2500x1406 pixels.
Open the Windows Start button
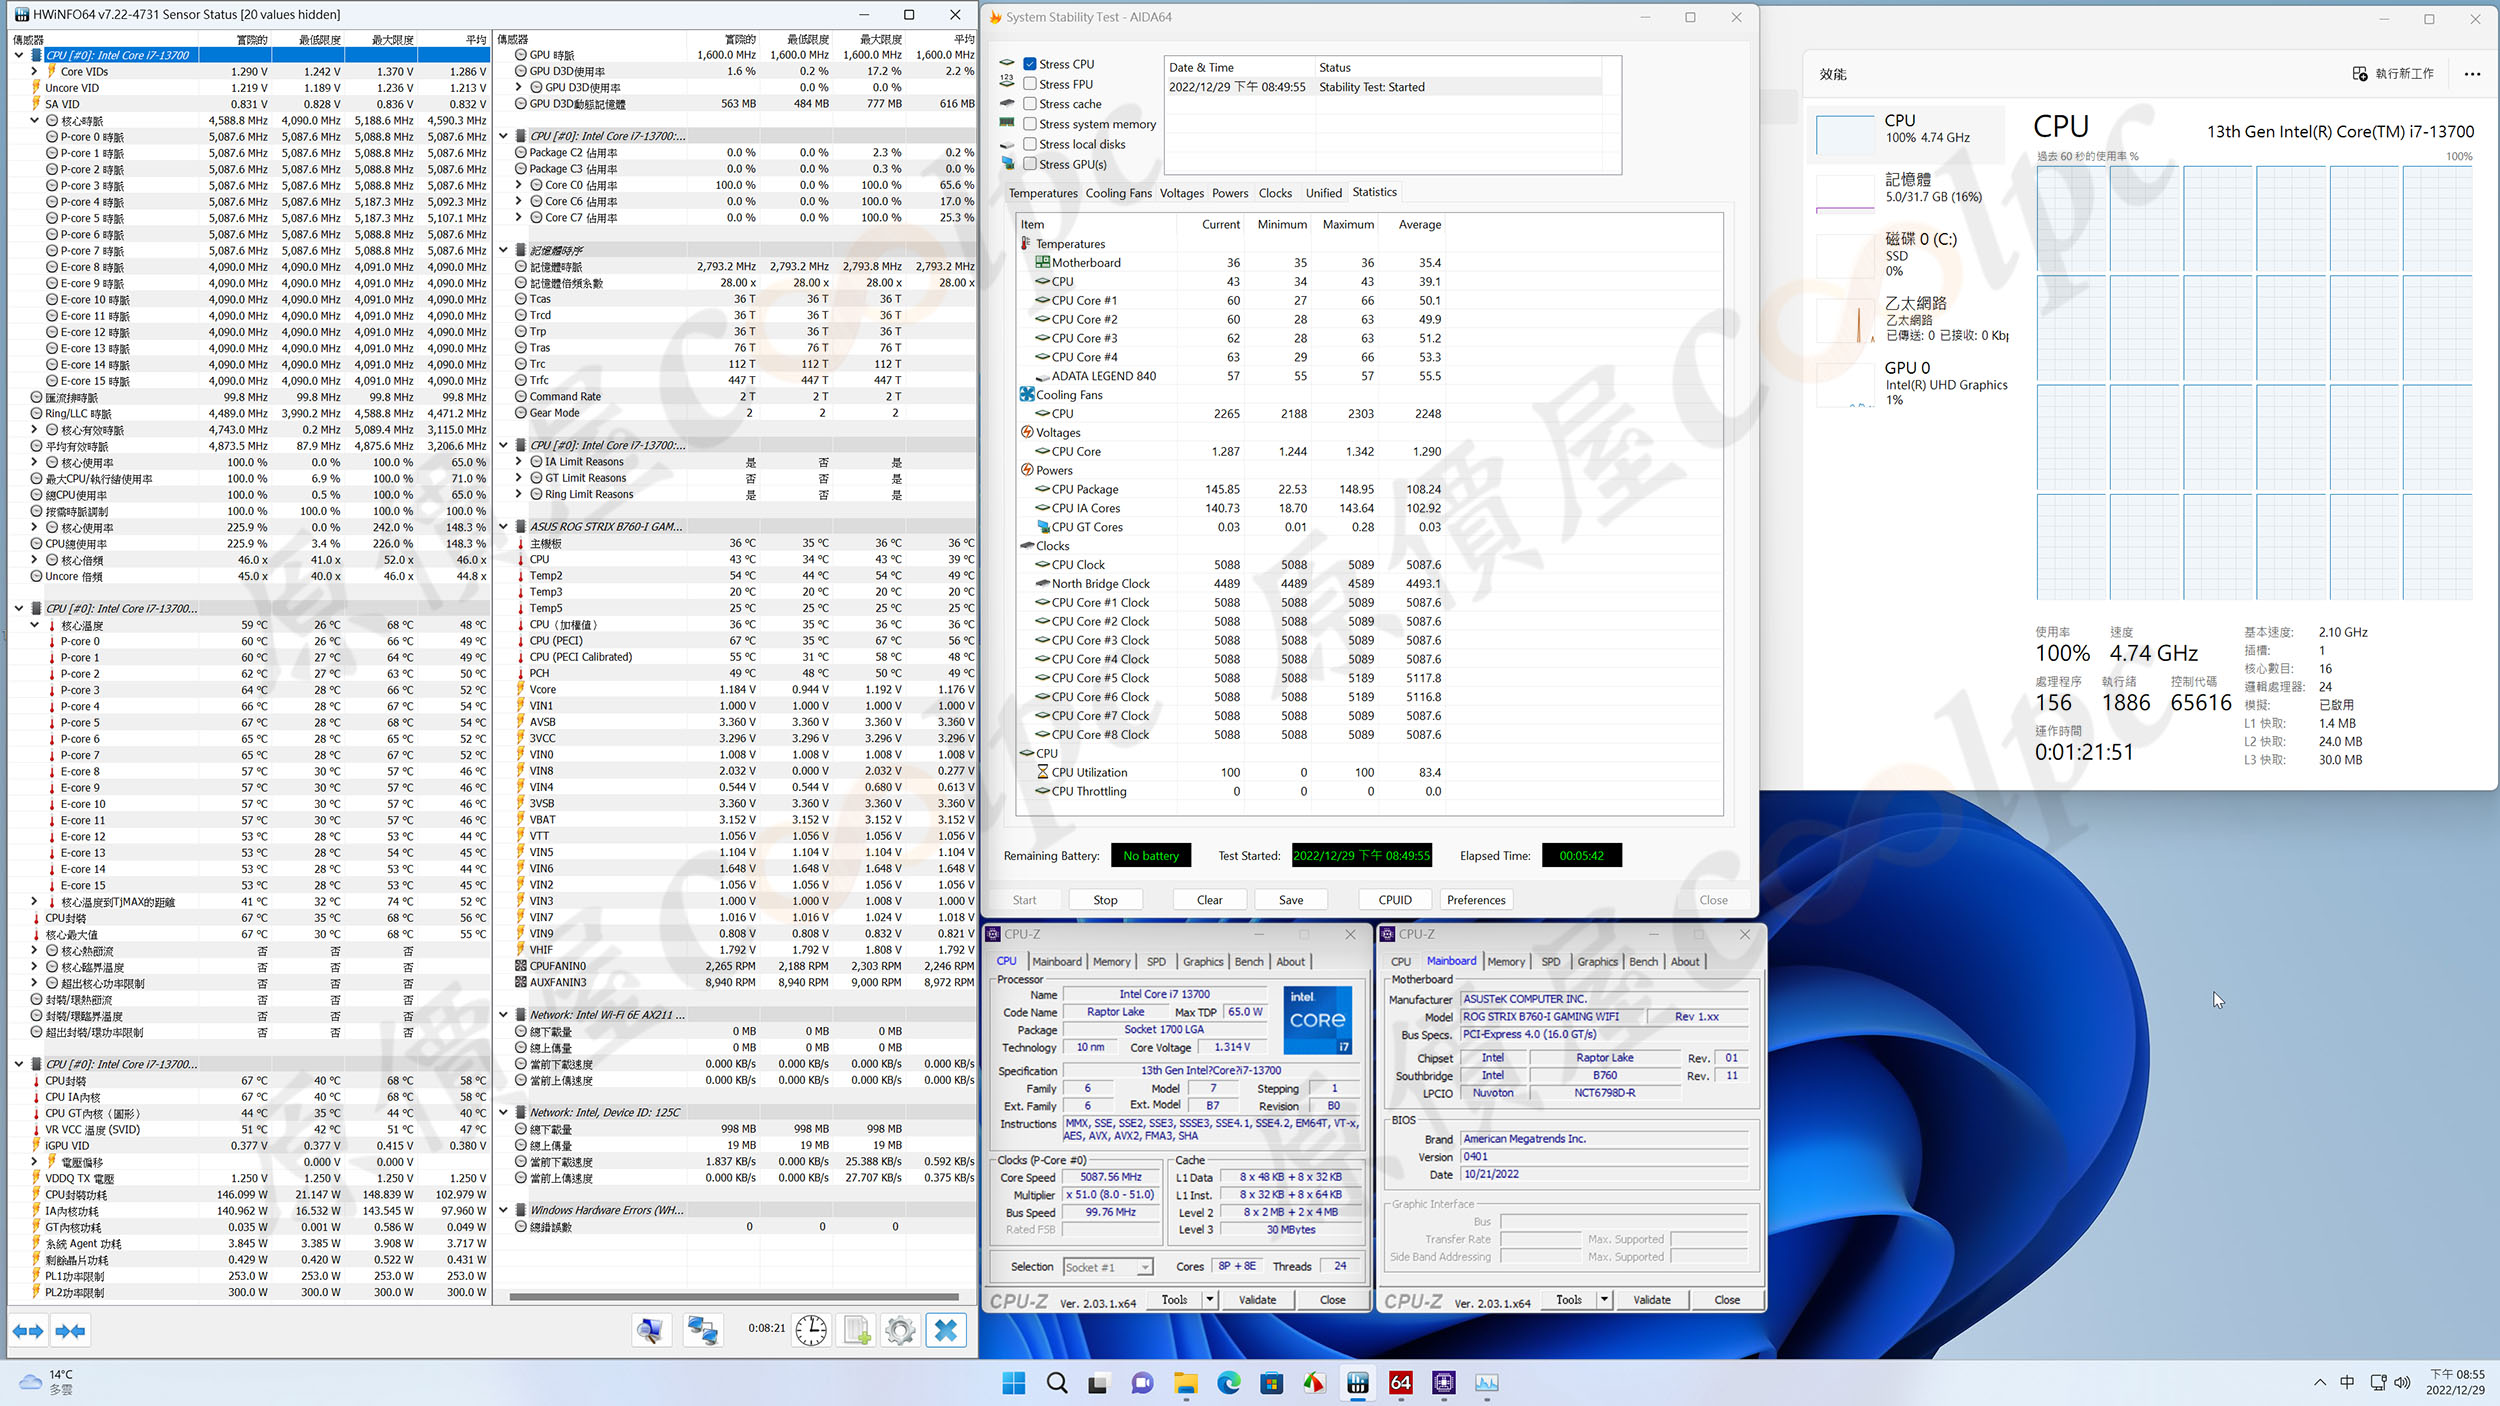click(x=1013, y=1383)
